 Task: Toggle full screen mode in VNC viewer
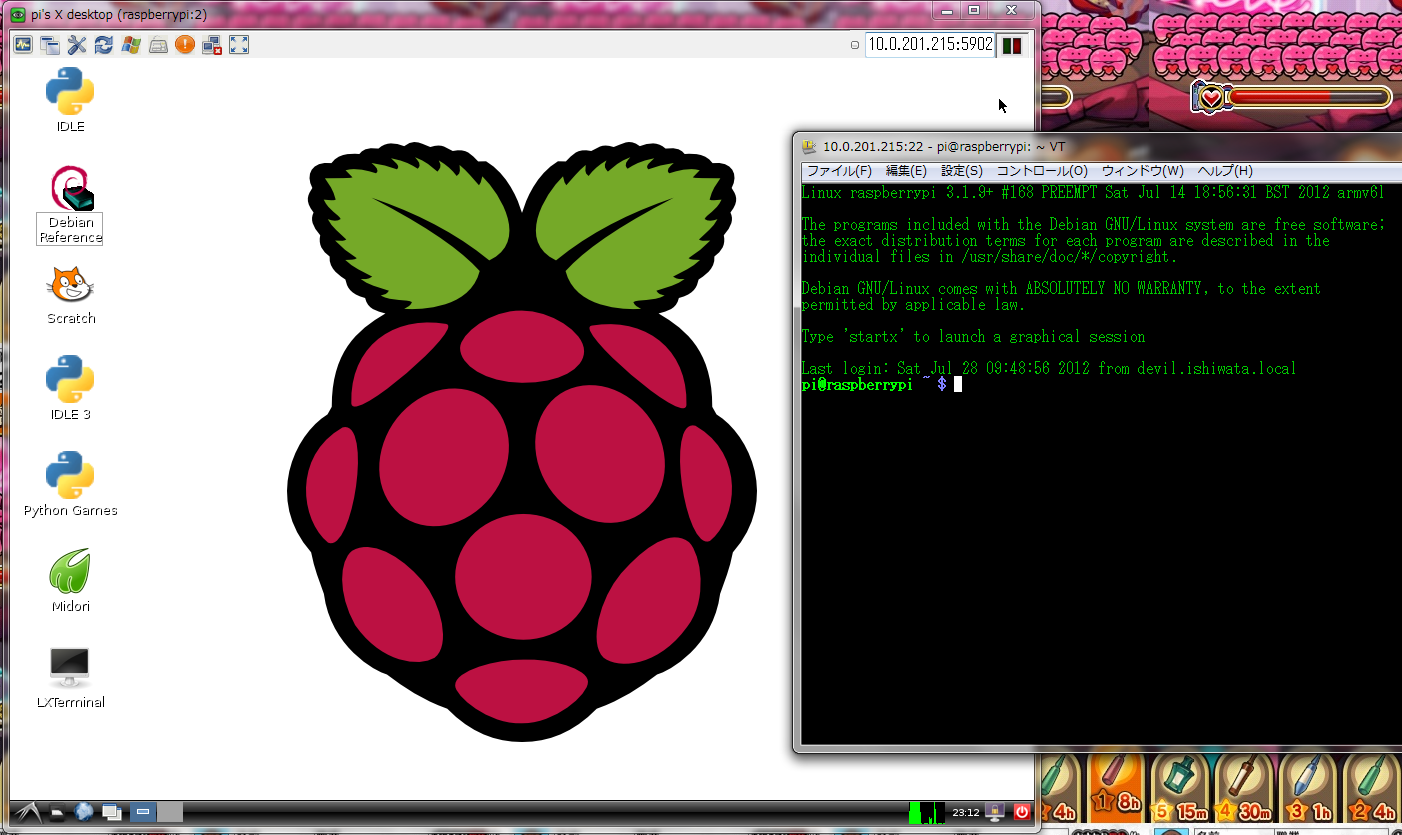coord(238,44)
